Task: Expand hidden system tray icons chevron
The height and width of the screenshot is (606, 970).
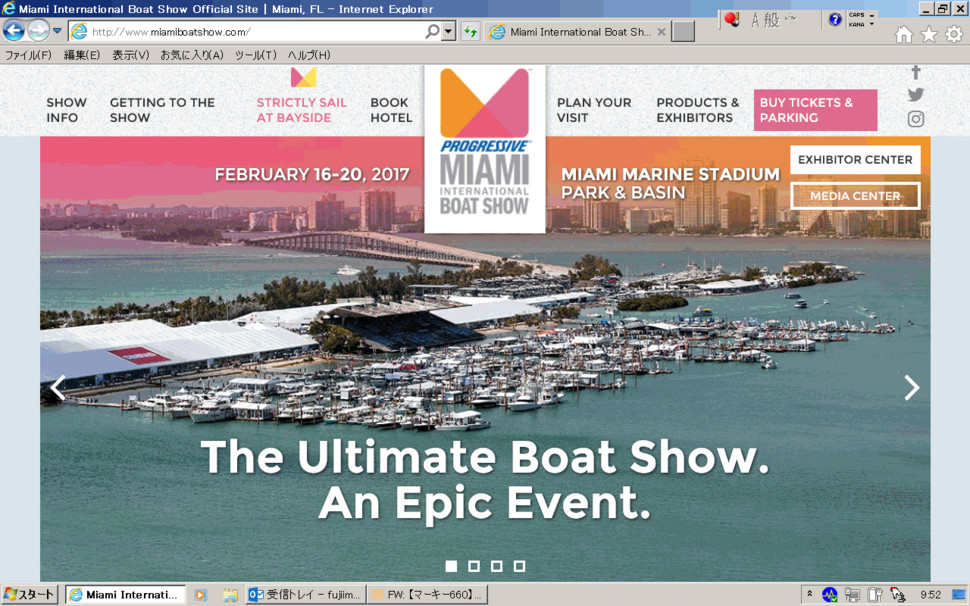Action: (x=809, y=594)
